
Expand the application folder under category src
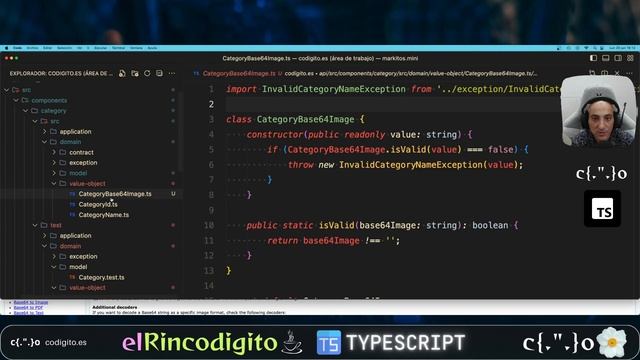pos(44,131)
